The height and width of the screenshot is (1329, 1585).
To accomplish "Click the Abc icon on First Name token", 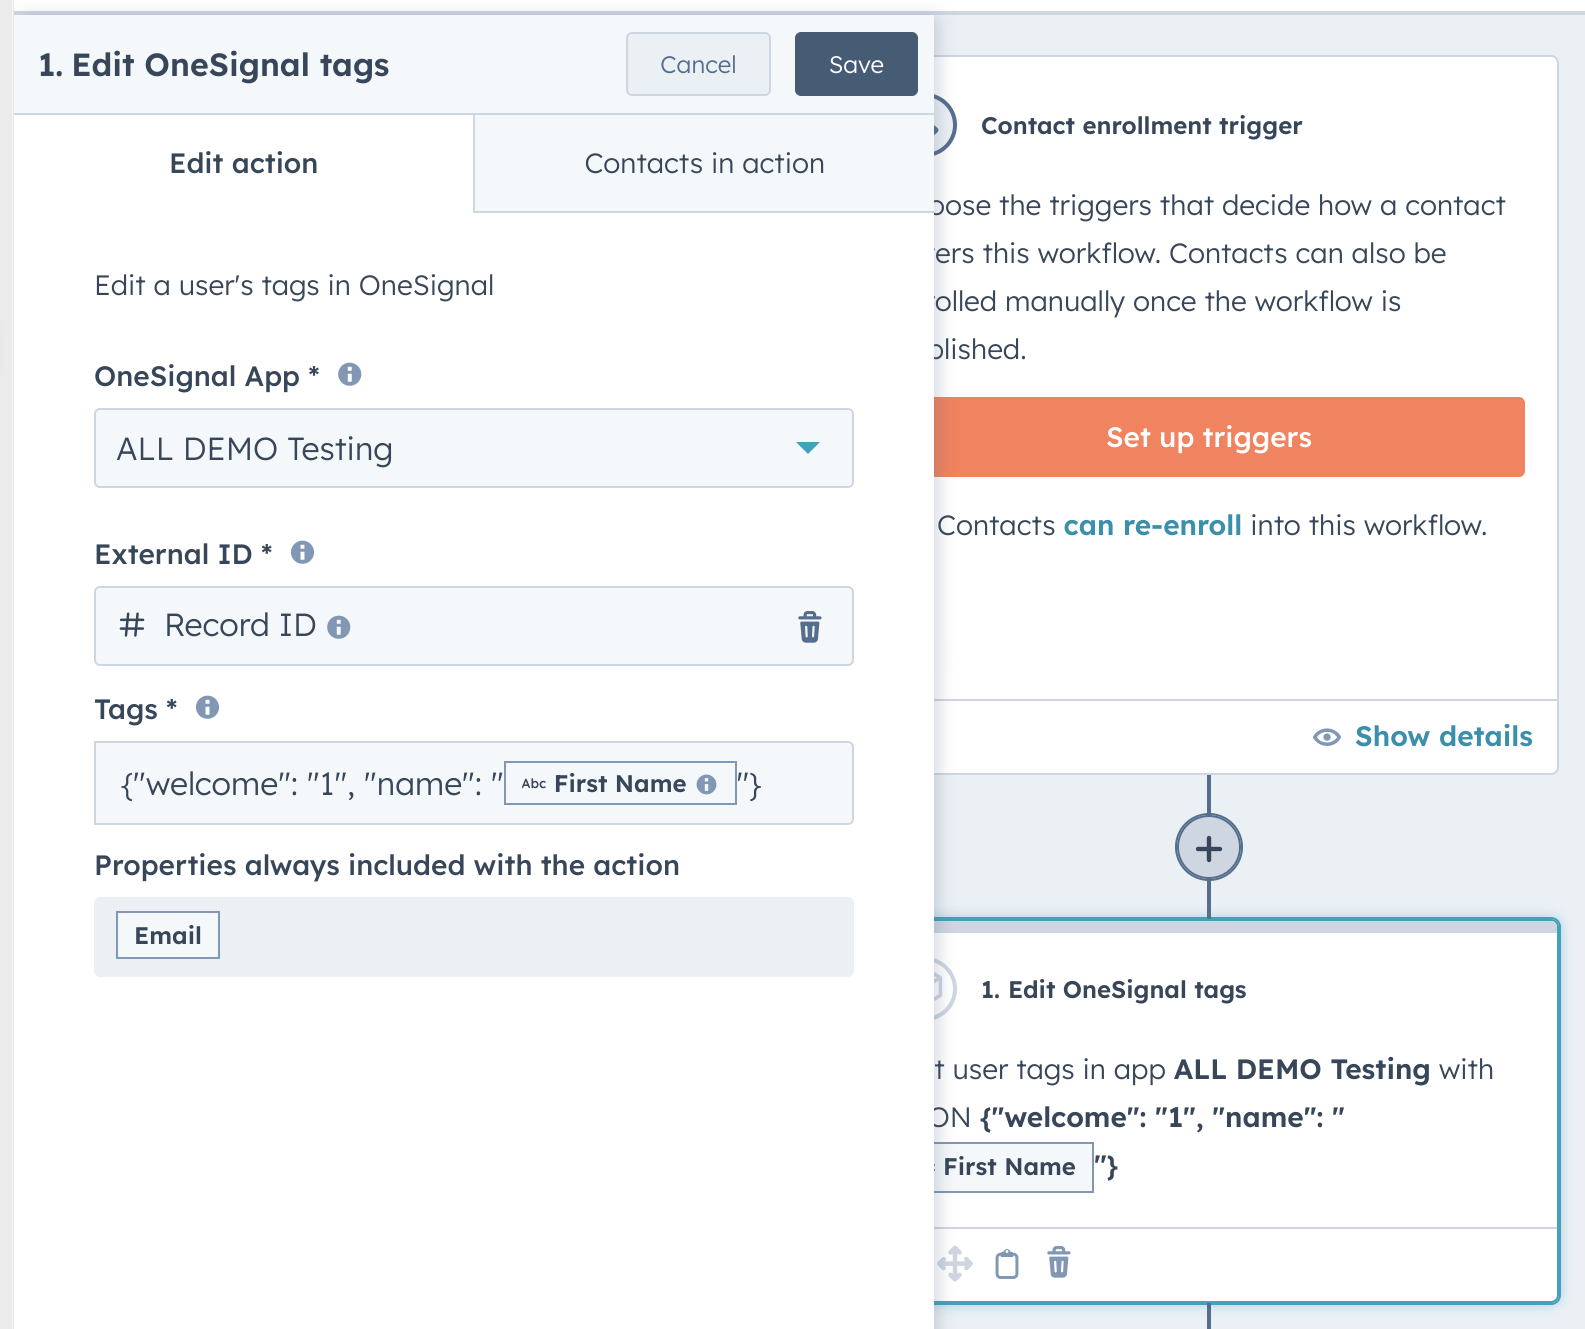I will pyautogui.click(x=534, y=784).
